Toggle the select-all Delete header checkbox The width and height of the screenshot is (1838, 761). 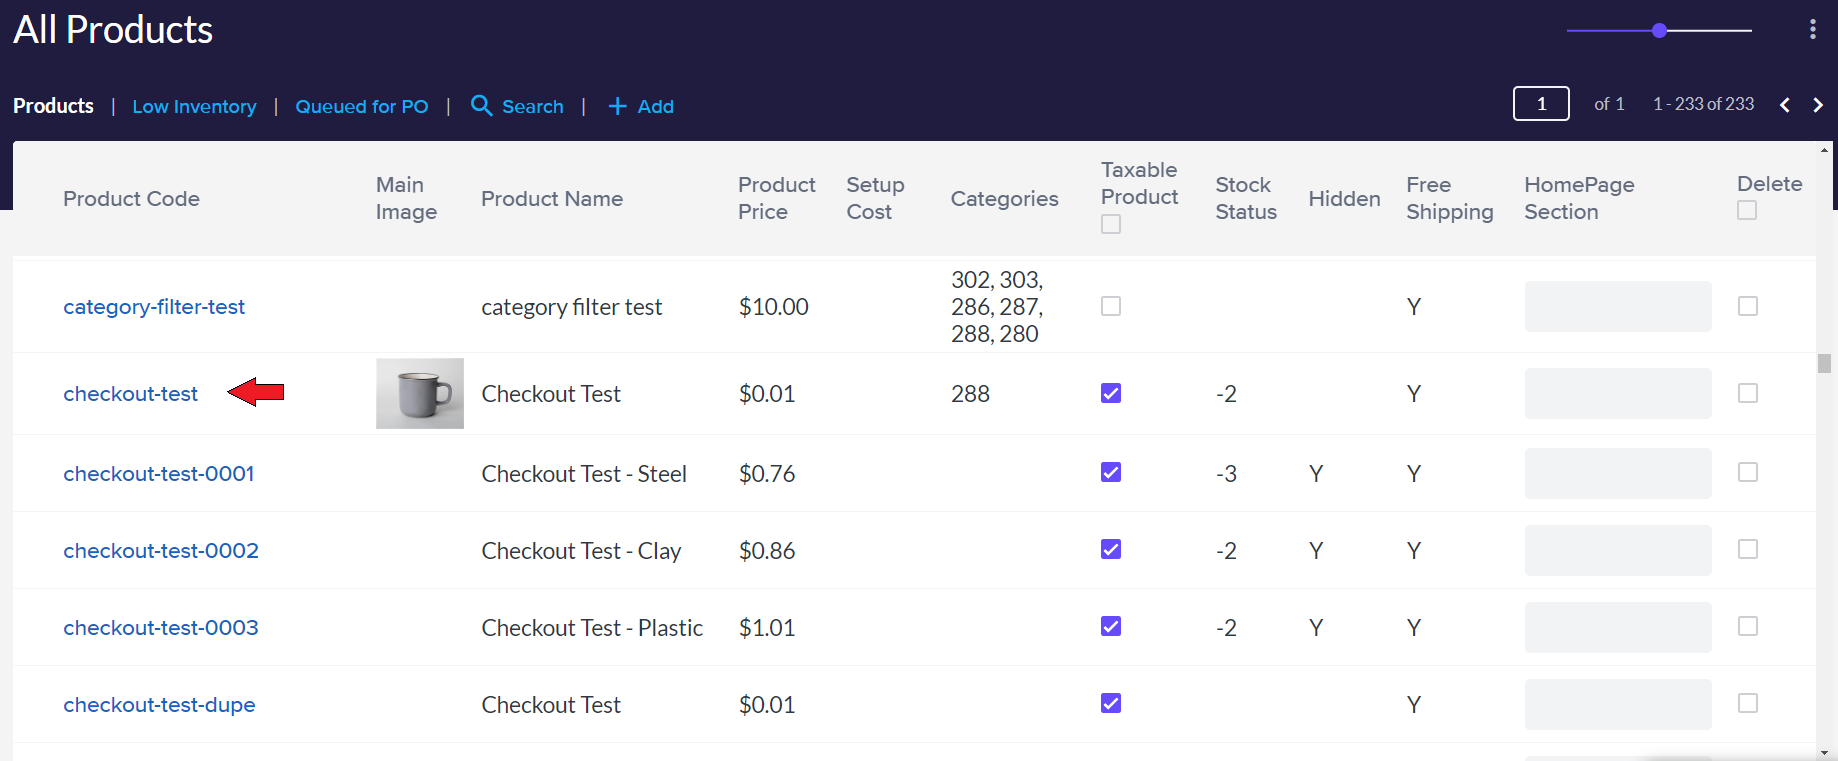coord(1747,210)
